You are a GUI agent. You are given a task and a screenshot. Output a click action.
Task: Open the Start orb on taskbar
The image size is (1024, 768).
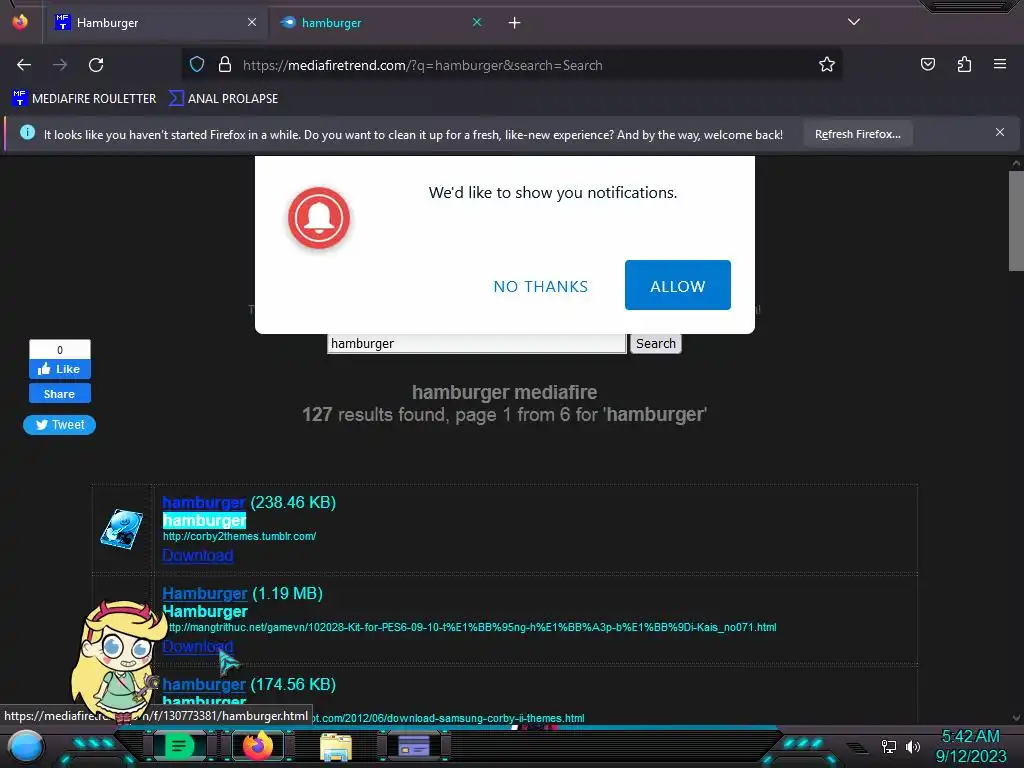pyautogui.click(x=26, y=747)
